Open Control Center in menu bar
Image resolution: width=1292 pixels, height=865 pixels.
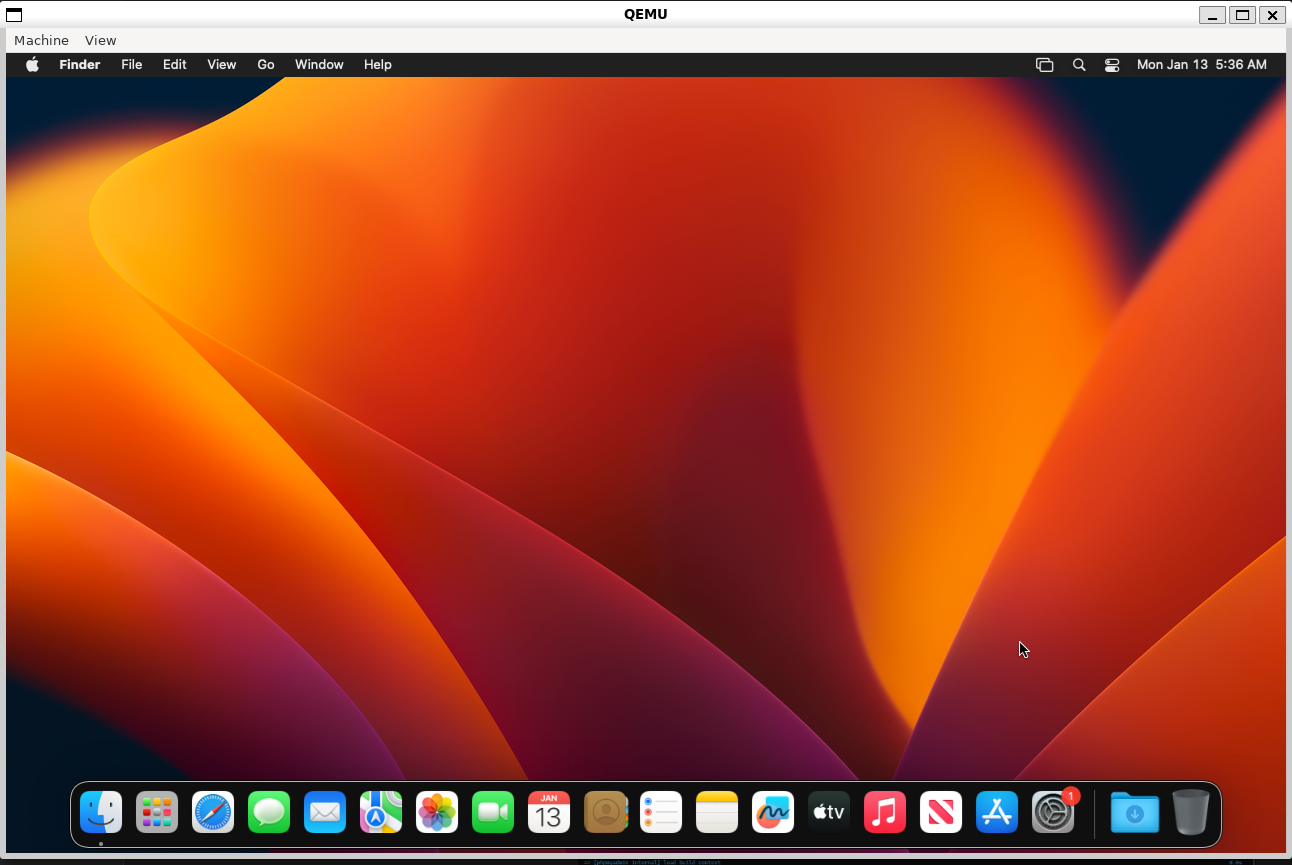(x=1112, y=65)
